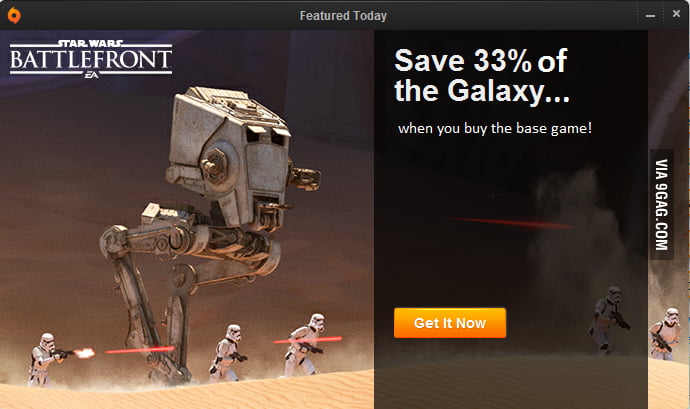Click the running stormtrooper beside red laser
The image size is (690, 409).
click(x=304, y=345)
